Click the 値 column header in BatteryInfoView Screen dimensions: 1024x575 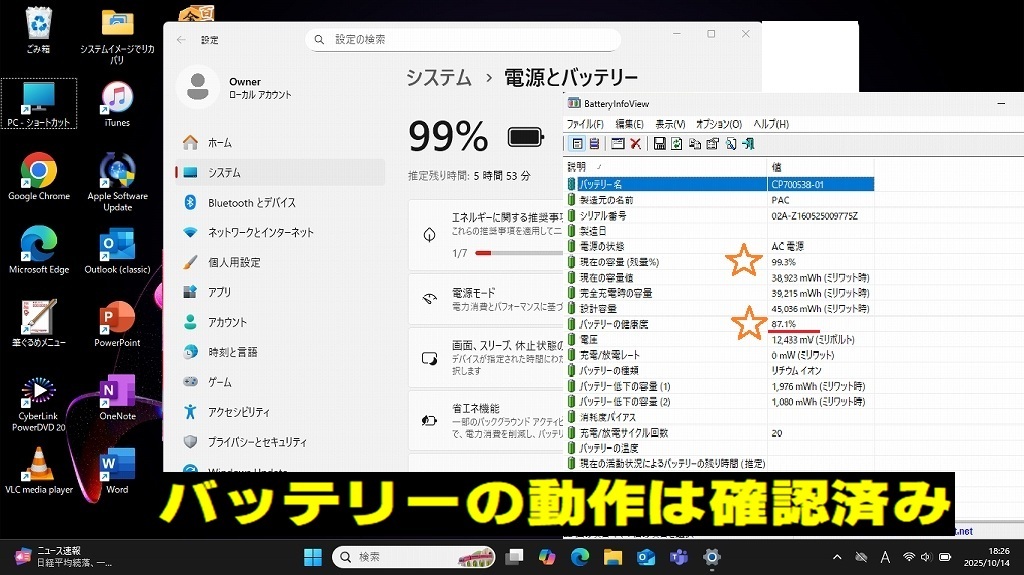click(821, 167)
